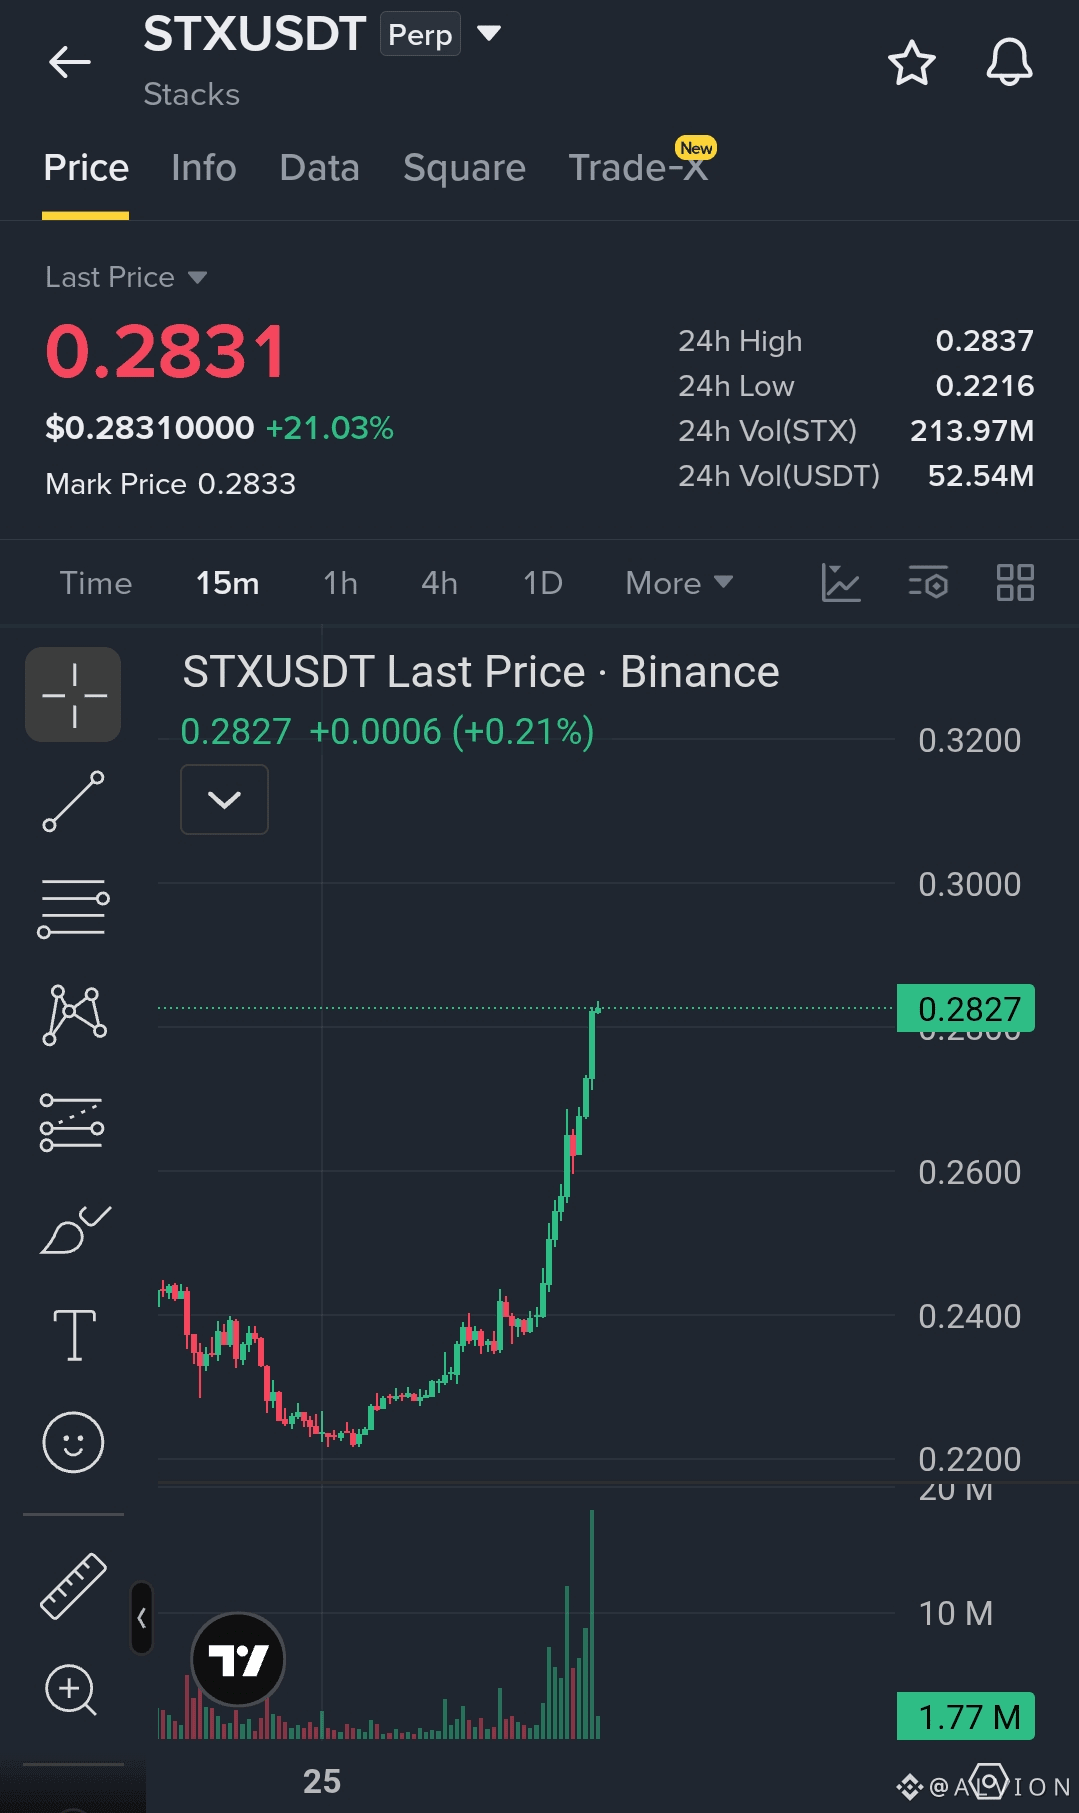This screenshot has width=1079, height=1813.
Task: Open the Trade-X tab
Action: point(638,168)
